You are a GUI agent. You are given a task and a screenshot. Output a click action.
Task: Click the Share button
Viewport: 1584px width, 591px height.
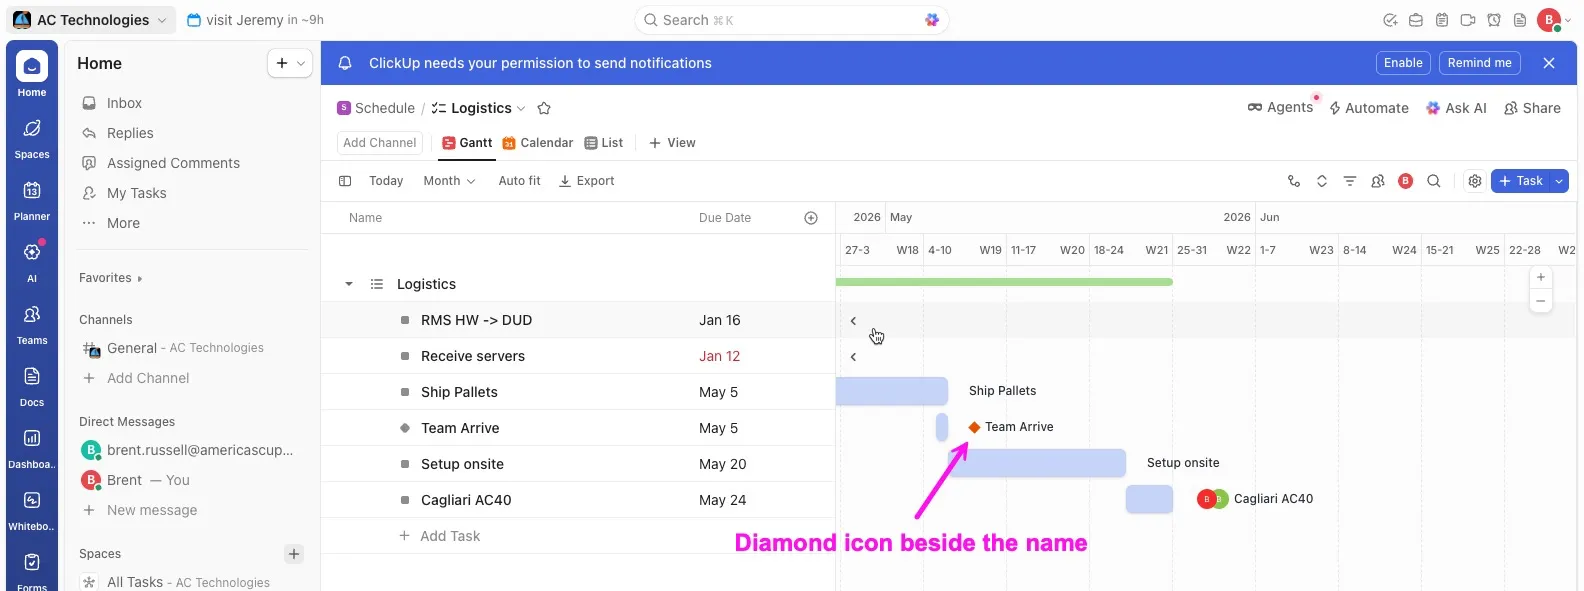point(1532,108)
